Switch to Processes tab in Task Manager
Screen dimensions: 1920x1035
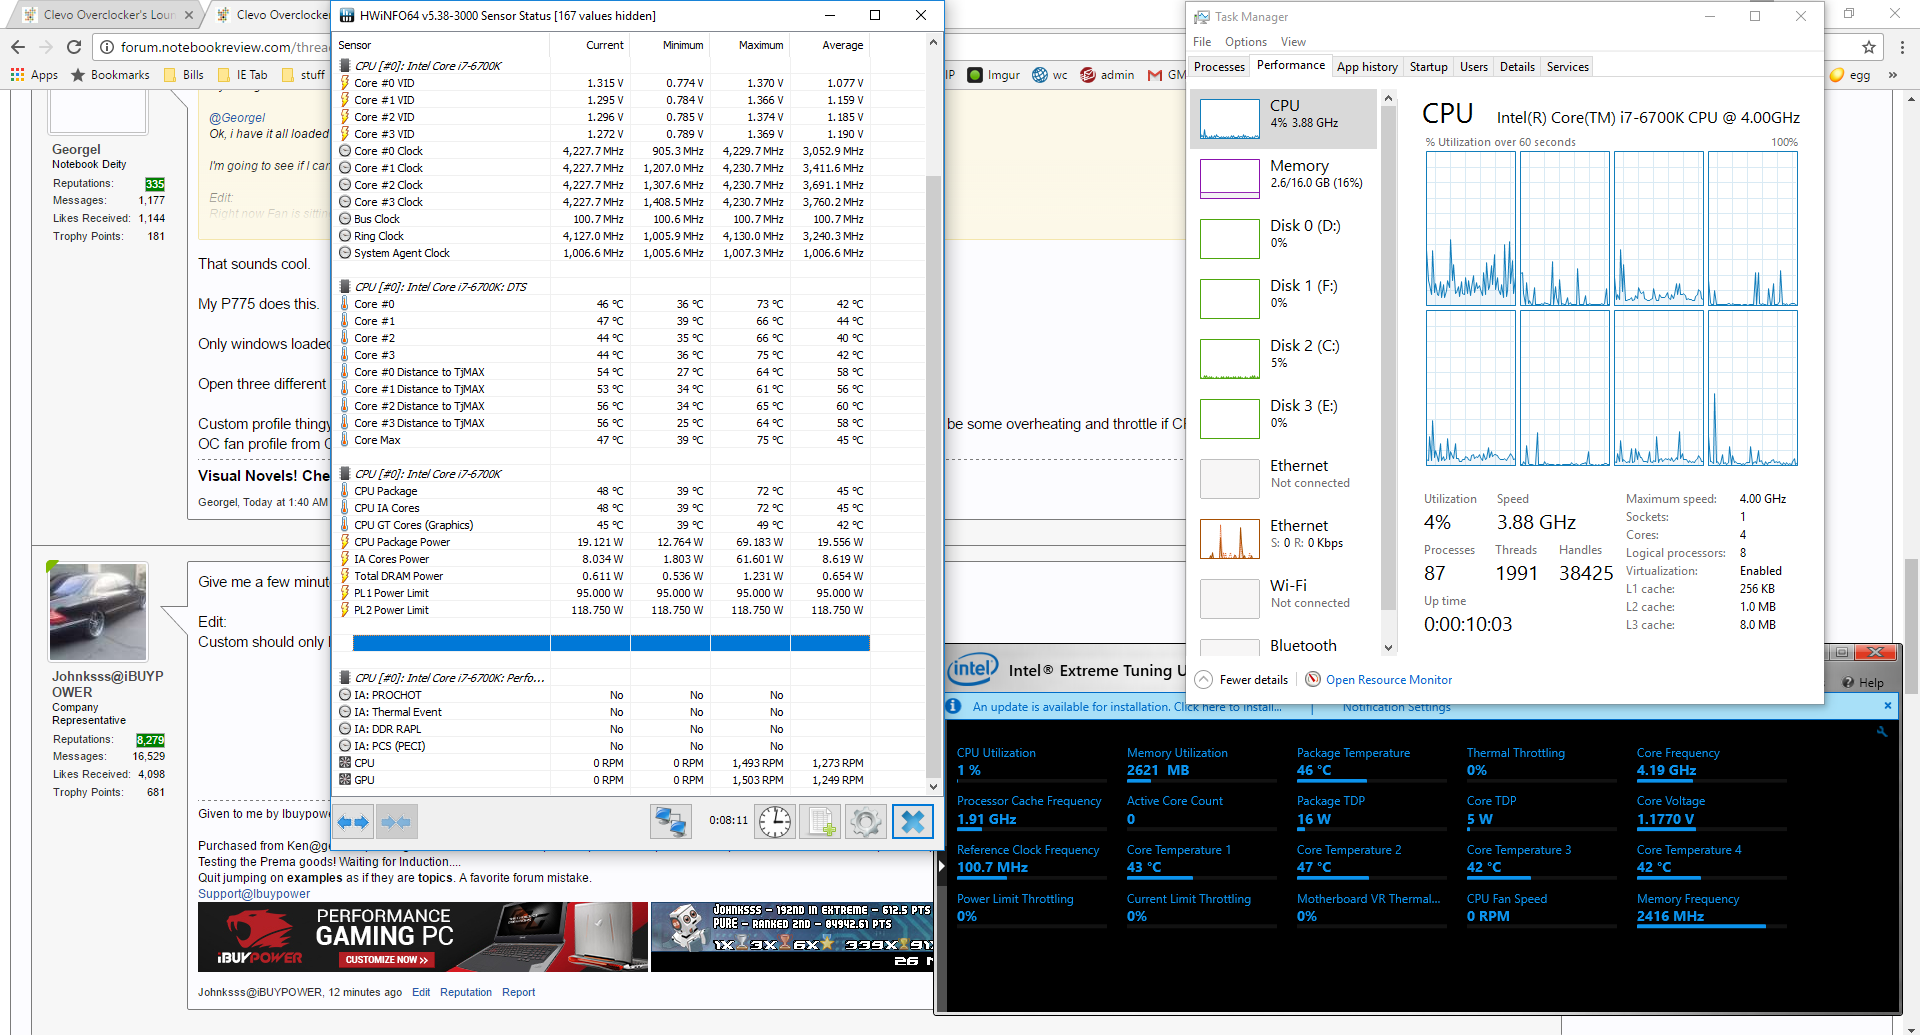pyautogui.click(x=1219, y=67)
